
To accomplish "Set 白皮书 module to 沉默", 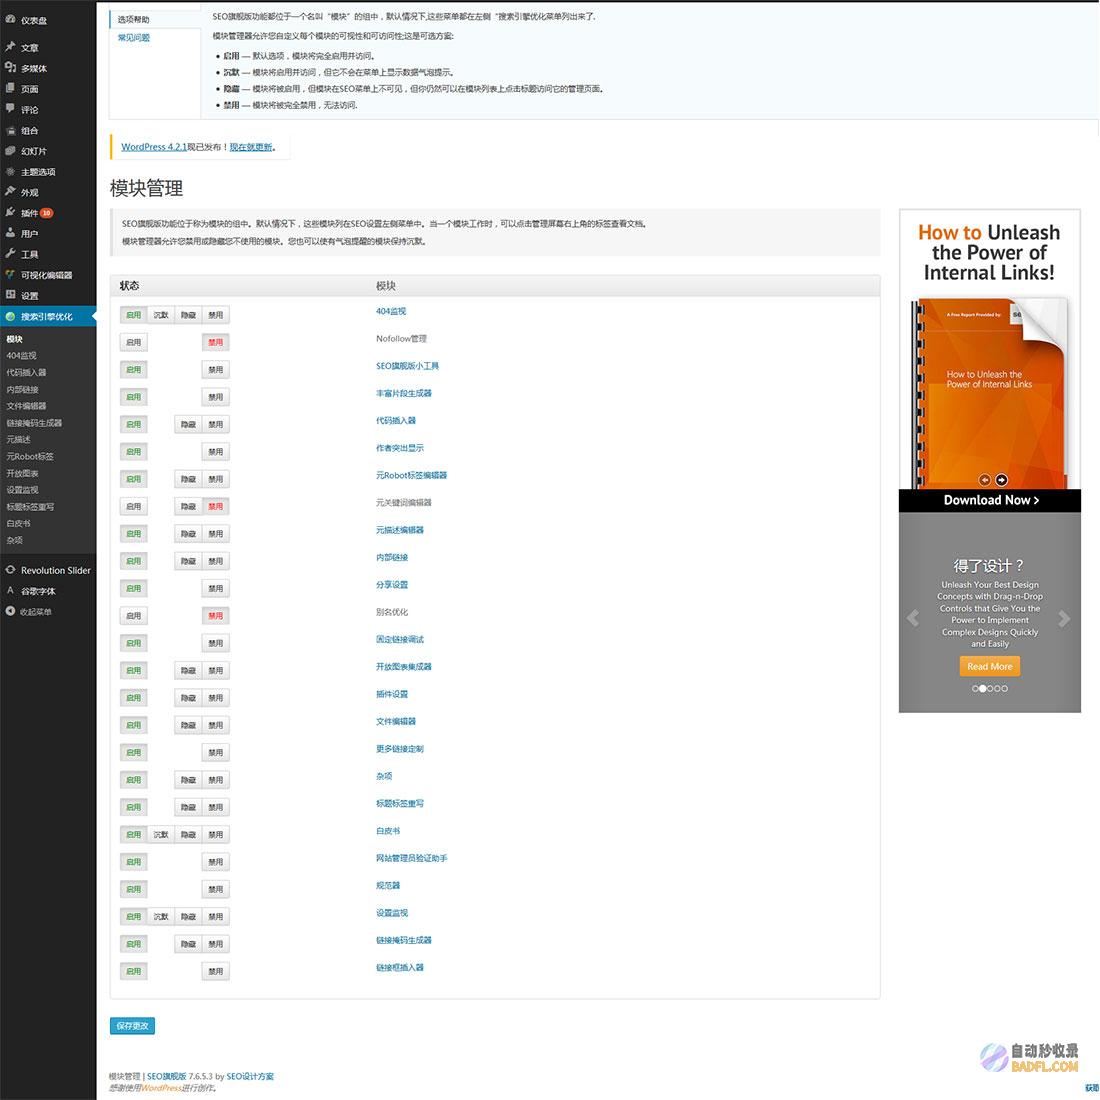I will pyautogui.click(x=161, y=835).
